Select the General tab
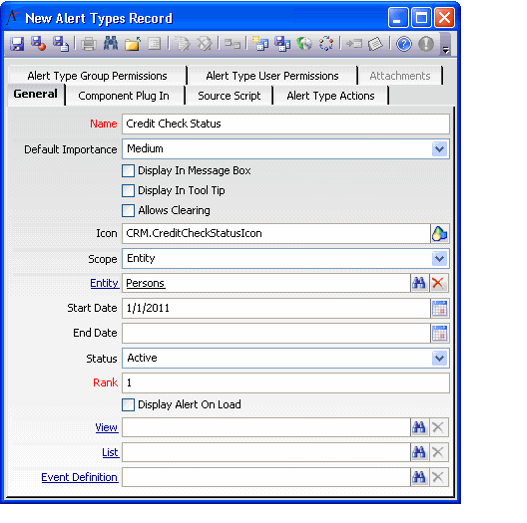527x523 pixels. click(x=36, y=94)
